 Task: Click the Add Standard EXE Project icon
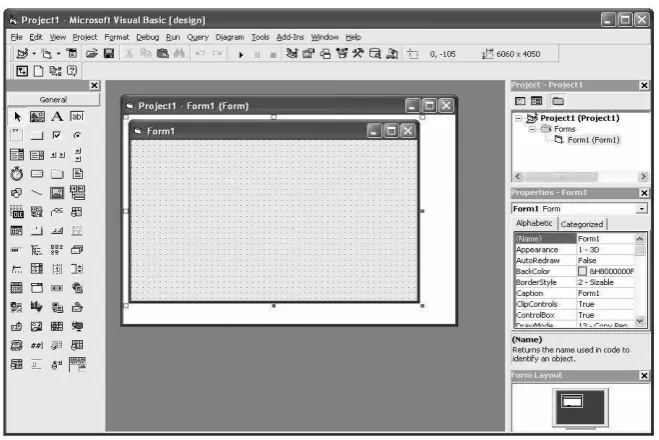22,53
